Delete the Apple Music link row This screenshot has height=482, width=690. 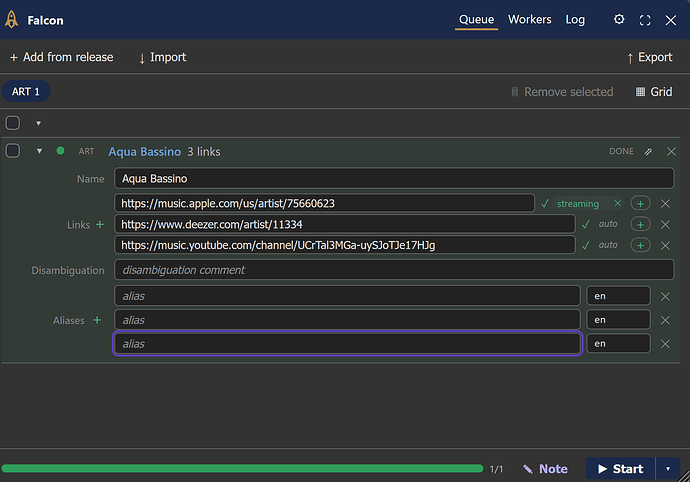[x=665, y=203]
